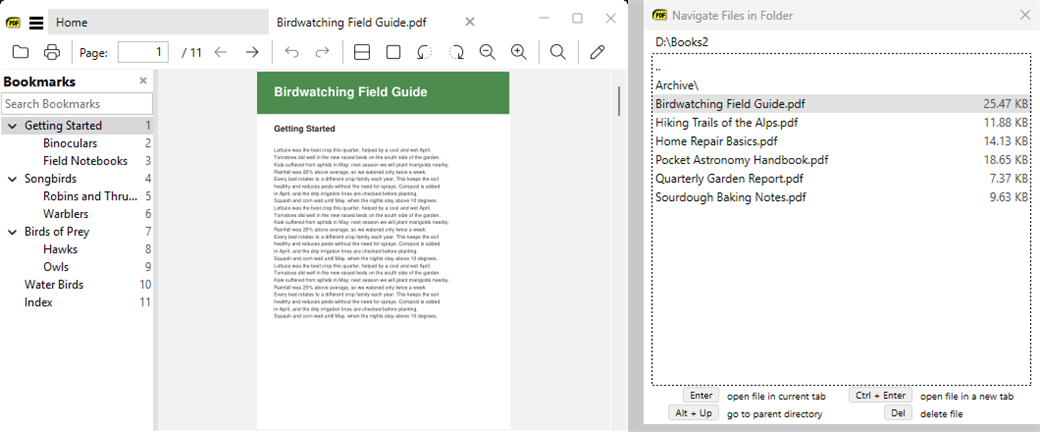Select the Water Birds bookmark
Image resolution: width=1040 pixels, height=432 pixels.
(x=54, y=285)
